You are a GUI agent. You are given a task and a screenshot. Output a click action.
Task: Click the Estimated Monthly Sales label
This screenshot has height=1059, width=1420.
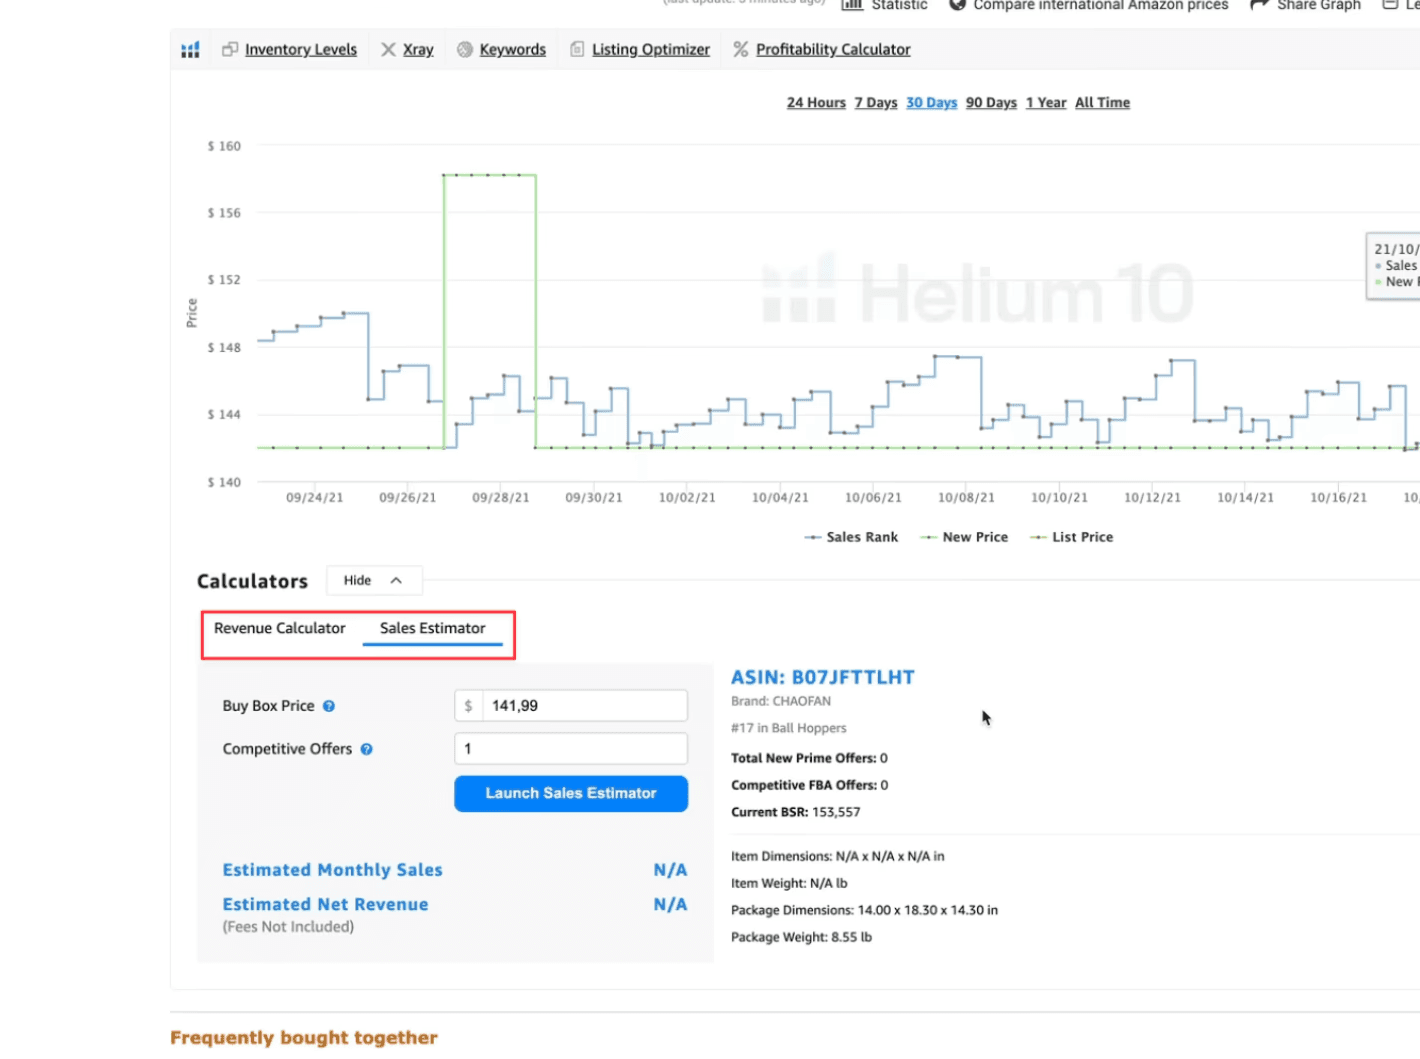[x=332, y=870]
